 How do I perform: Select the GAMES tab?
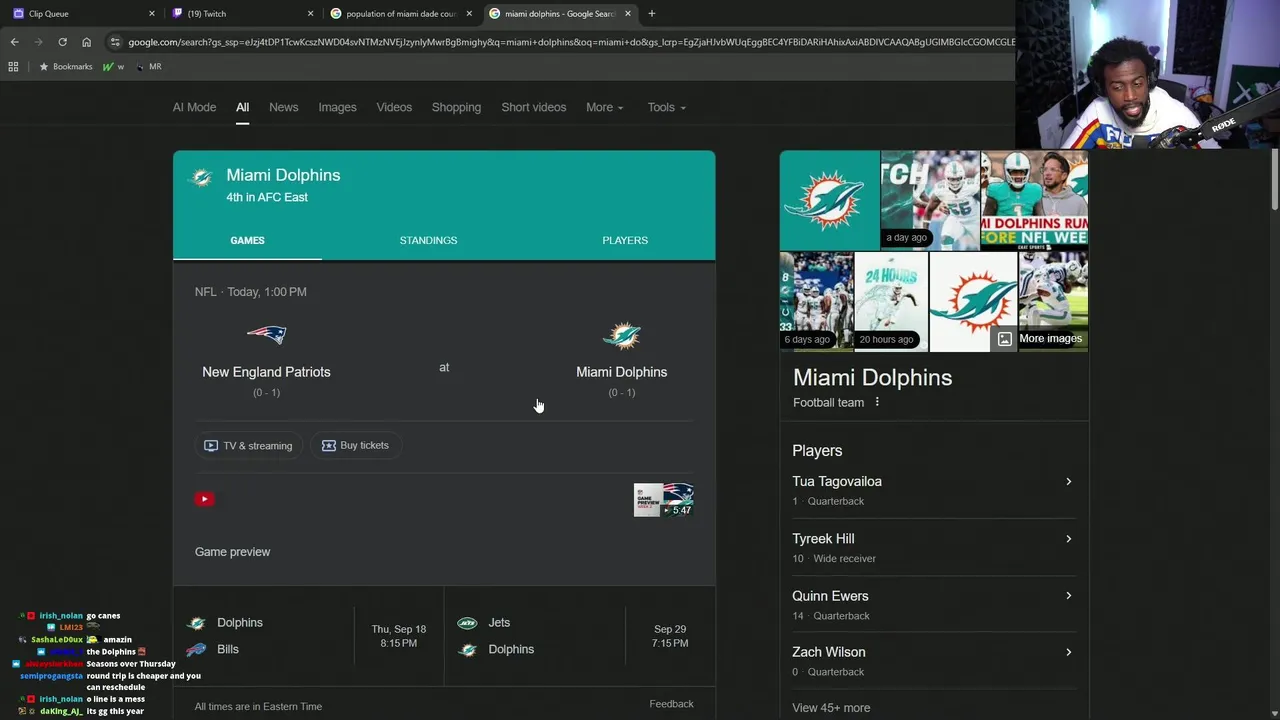[x=247, y=240]
